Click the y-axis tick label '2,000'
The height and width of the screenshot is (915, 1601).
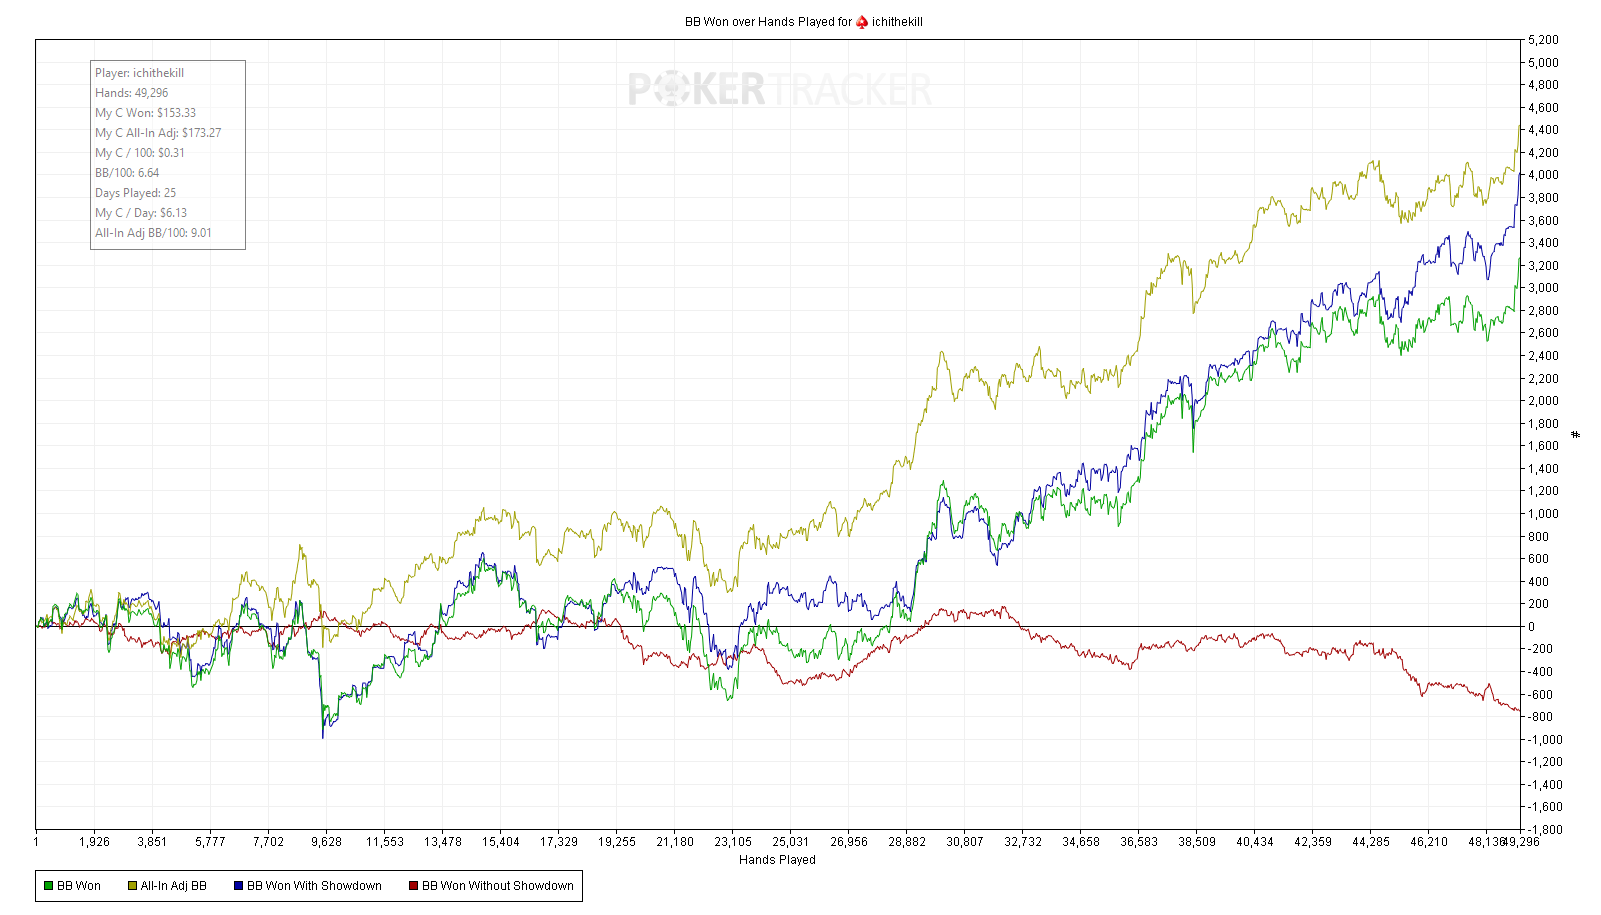pyautogui.click(x=1543, y=401)
